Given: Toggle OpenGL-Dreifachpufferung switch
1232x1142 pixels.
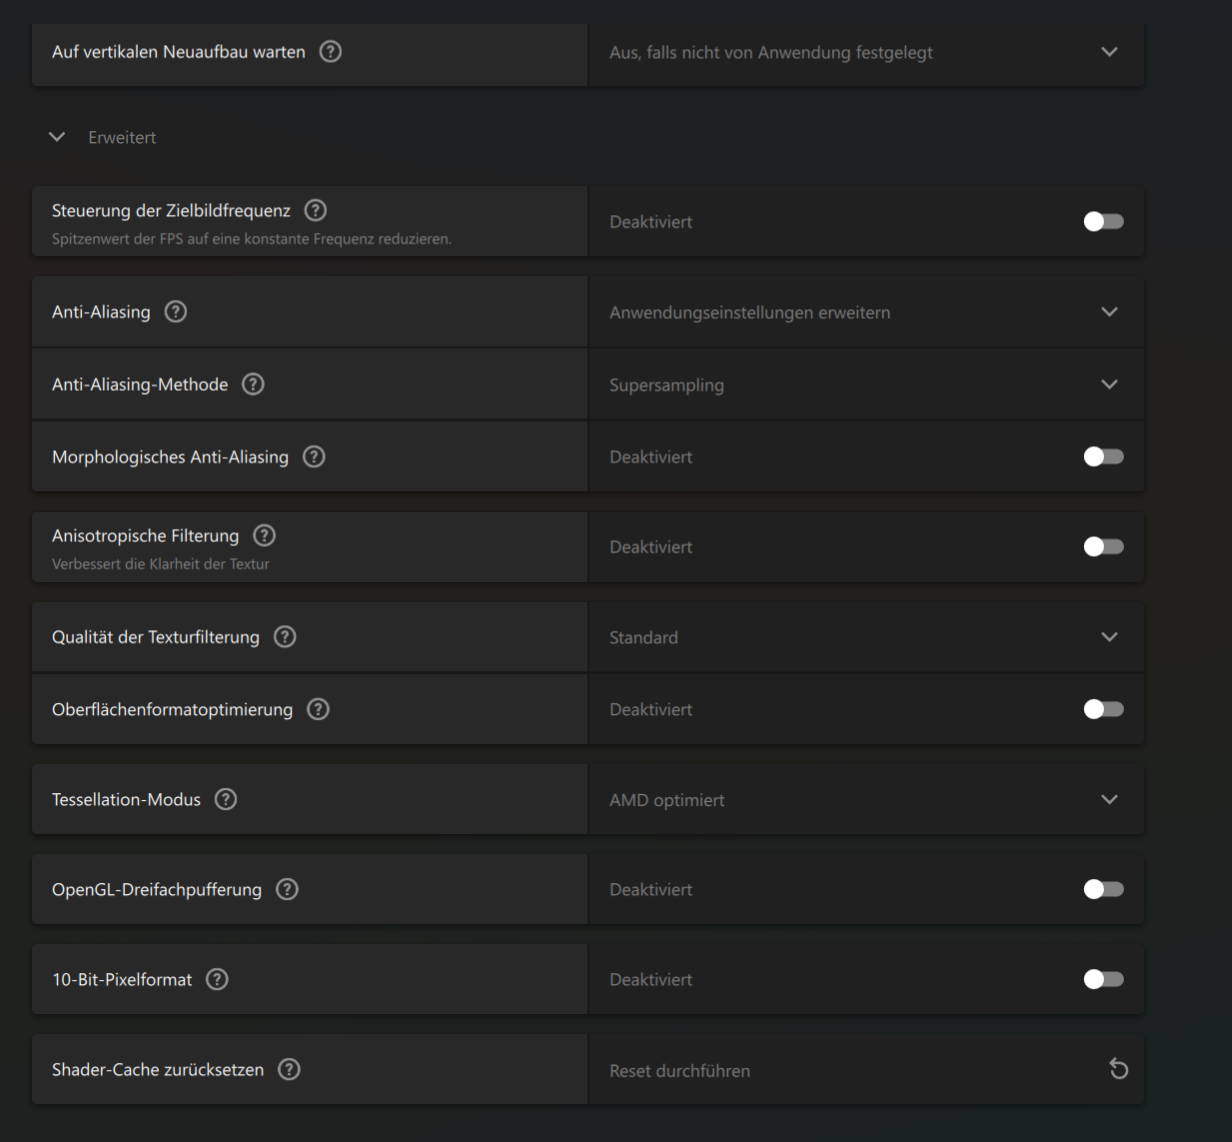Looking at the screenshot, I should coord(1103,889).
